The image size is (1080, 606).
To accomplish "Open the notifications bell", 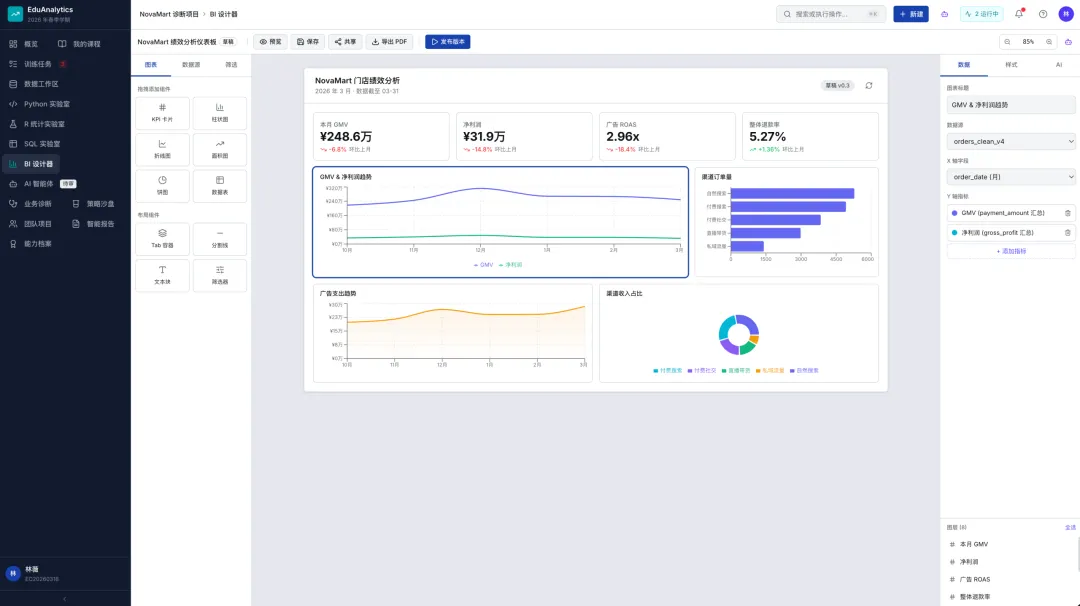I will click(1019, 14).
